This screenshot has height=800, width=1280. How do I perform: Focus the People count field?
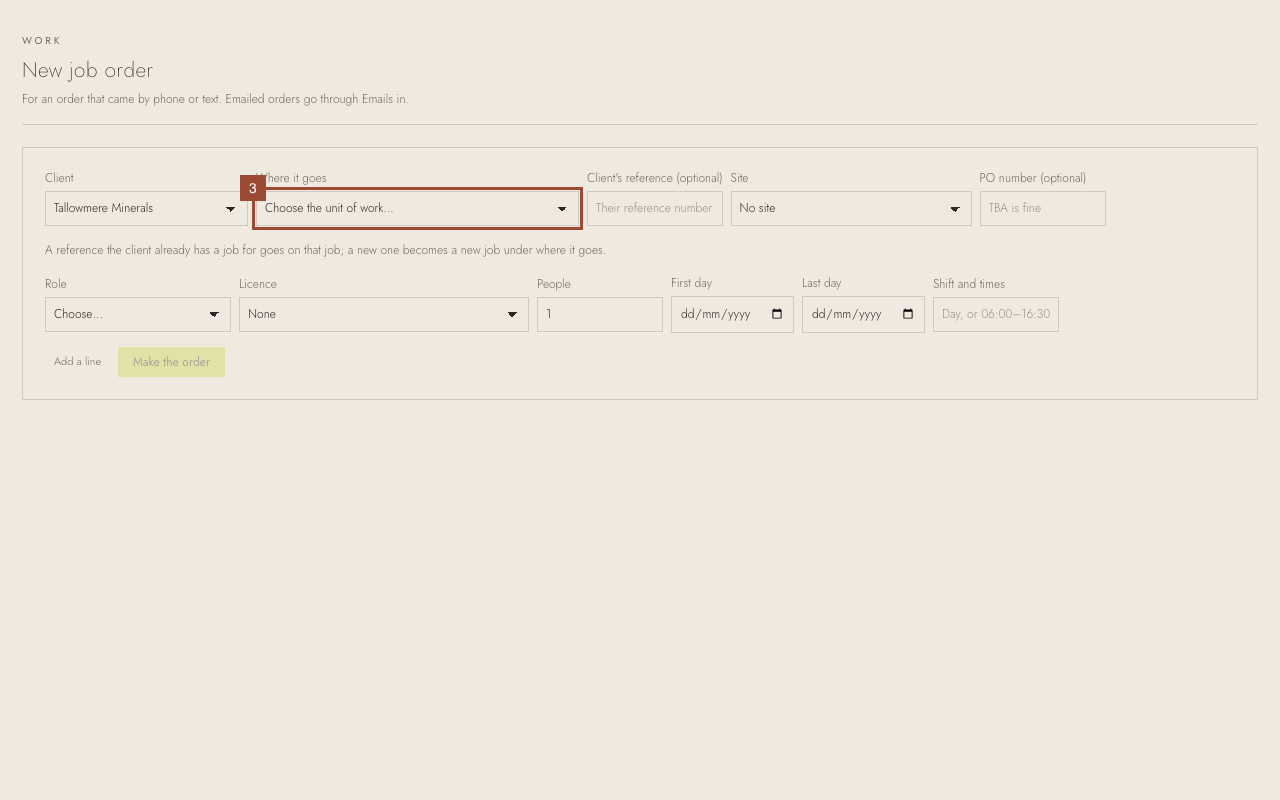click(x=600, y=314)
